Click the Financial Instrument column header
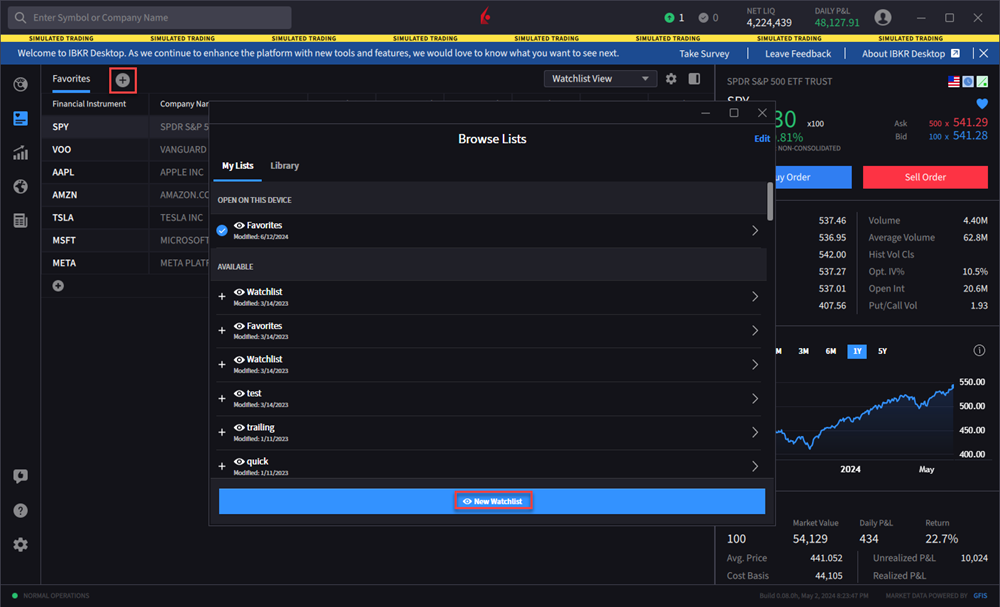 click(x=89, y=104)
